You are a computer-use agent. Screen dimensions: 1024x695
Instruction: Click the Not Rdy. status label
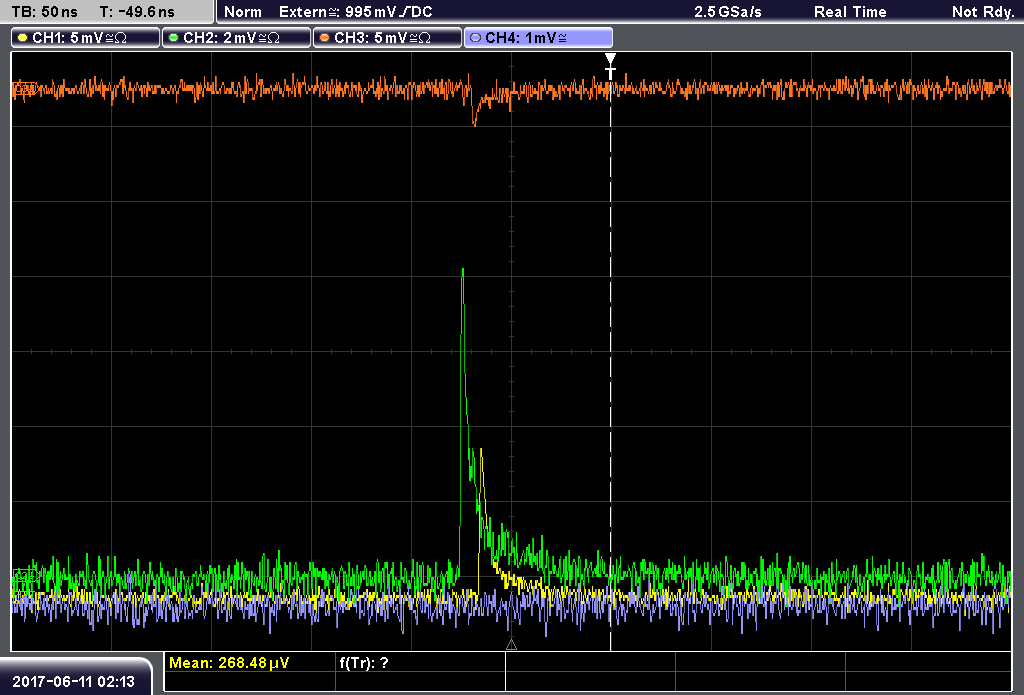[983, 12]
